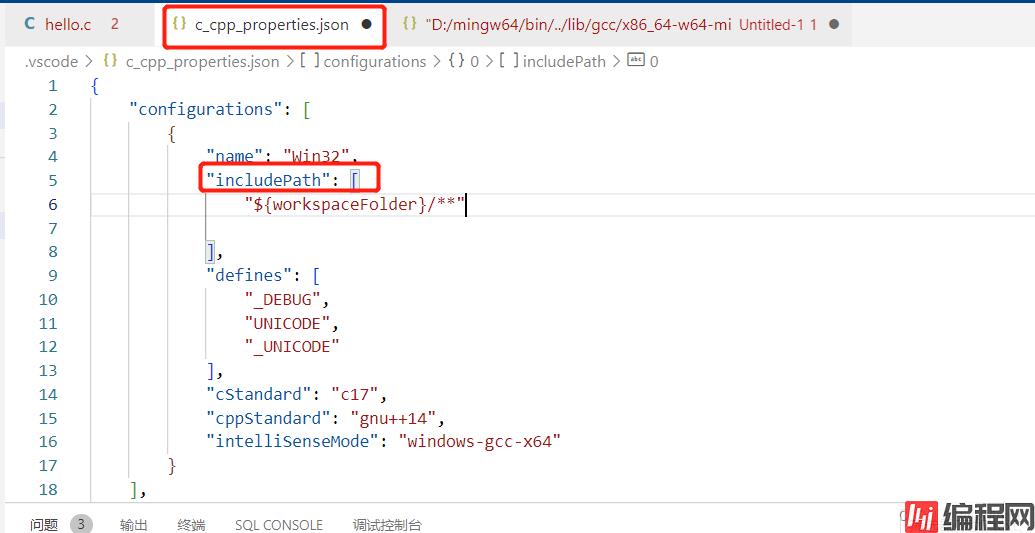
Task: Click the unsaved dot on c_cpp_properties.json tab
Action: 366,25
